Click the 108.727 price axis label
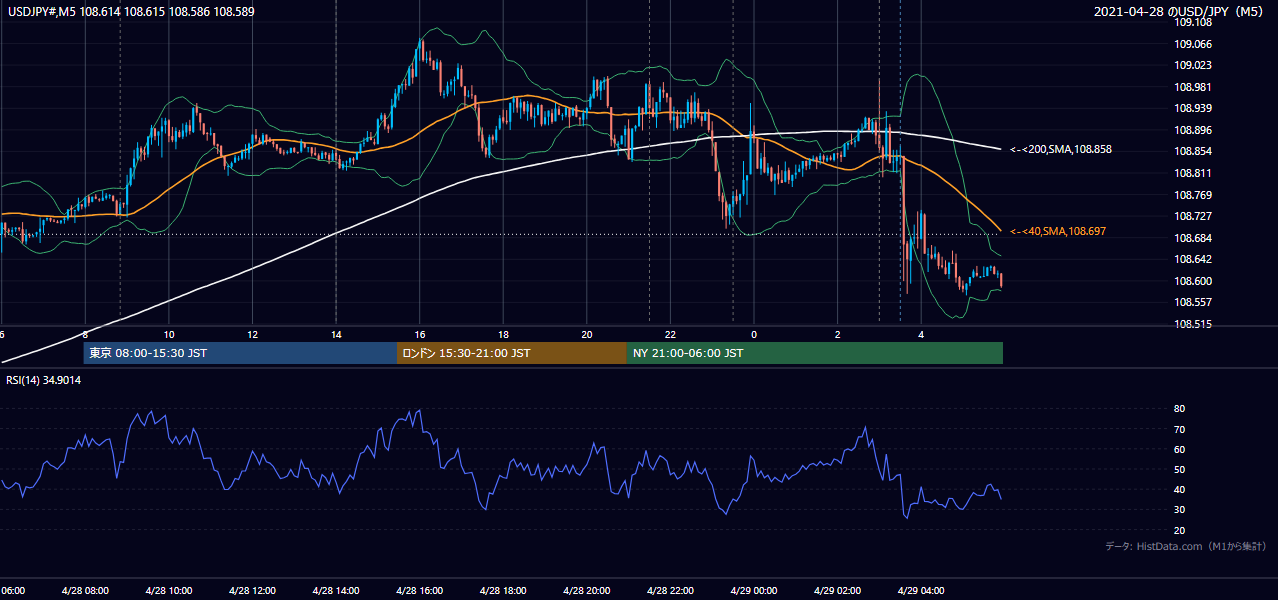The height and width of the screenshot is (600, 1278). tap(1193, 216)
